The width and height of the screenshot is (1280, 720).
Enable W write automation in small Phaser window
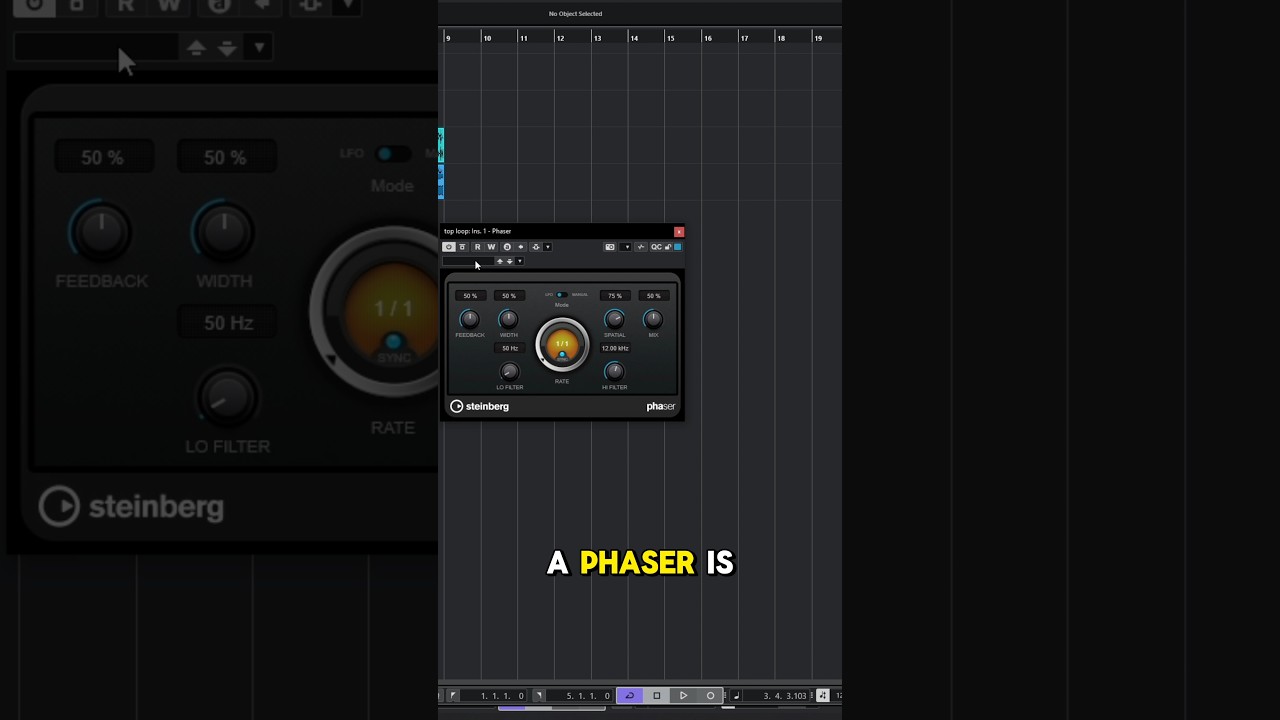[x=491, y=247]
